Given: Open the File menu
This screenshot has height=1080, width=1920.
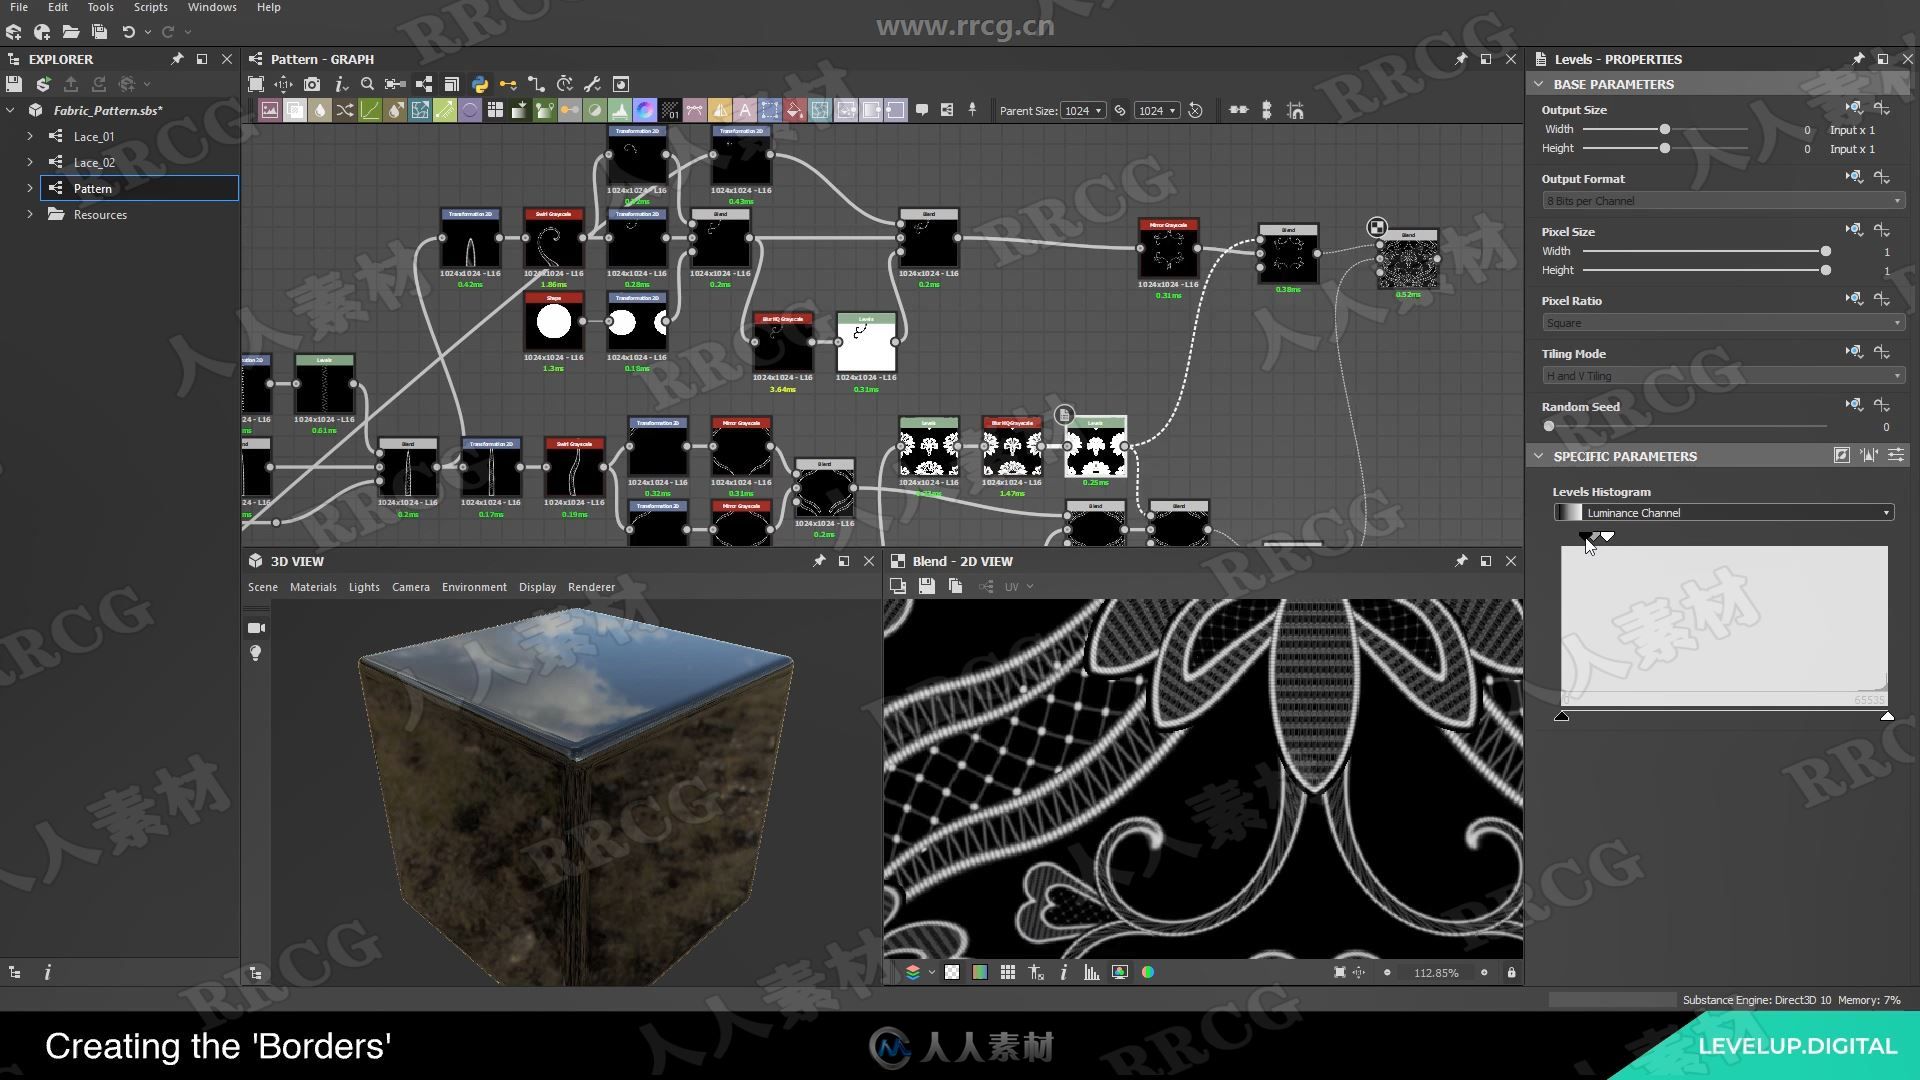Looking at the screenshot, I should pos(19,7).
